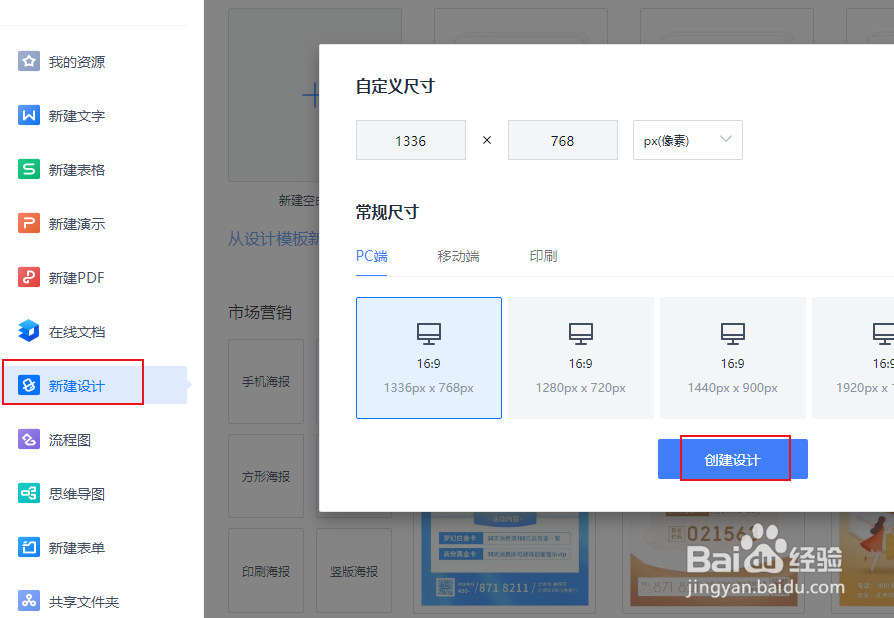Select 共享文件夹 label in sidebar
The width and height of the screenshot is (894, 618).
[84, 601]
